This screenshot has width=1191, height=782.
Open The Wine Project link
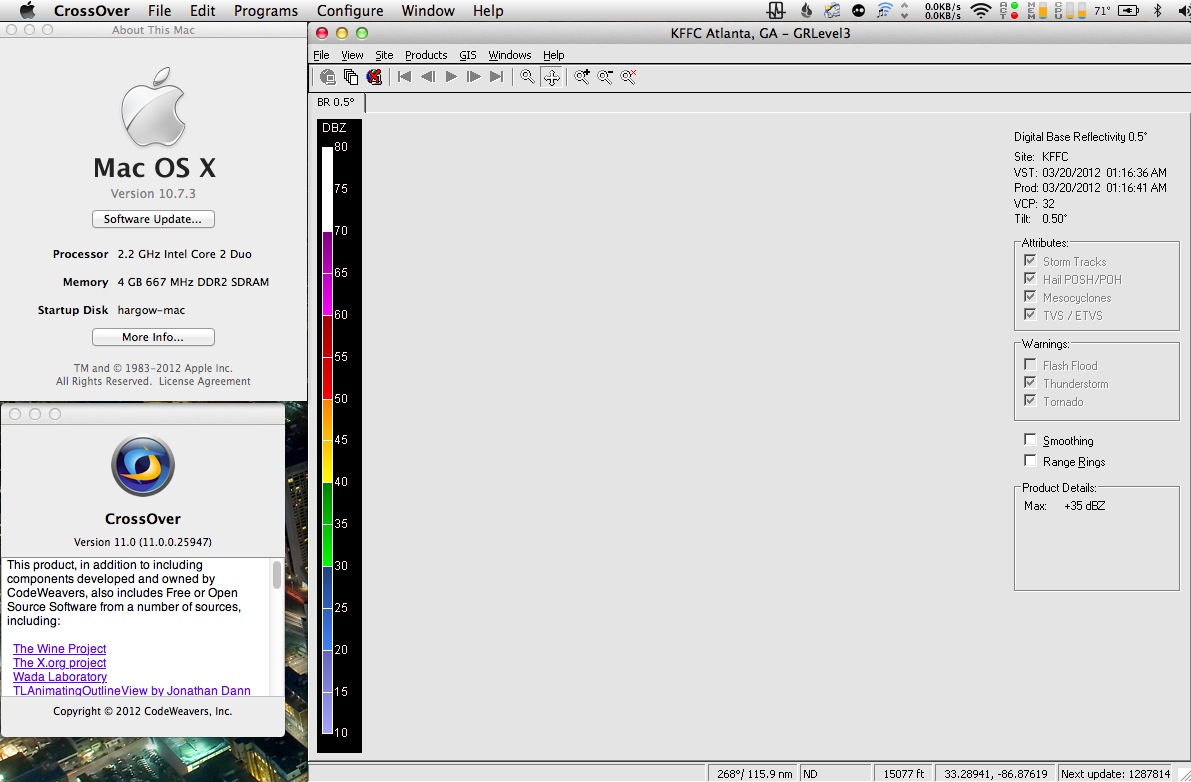59,649
